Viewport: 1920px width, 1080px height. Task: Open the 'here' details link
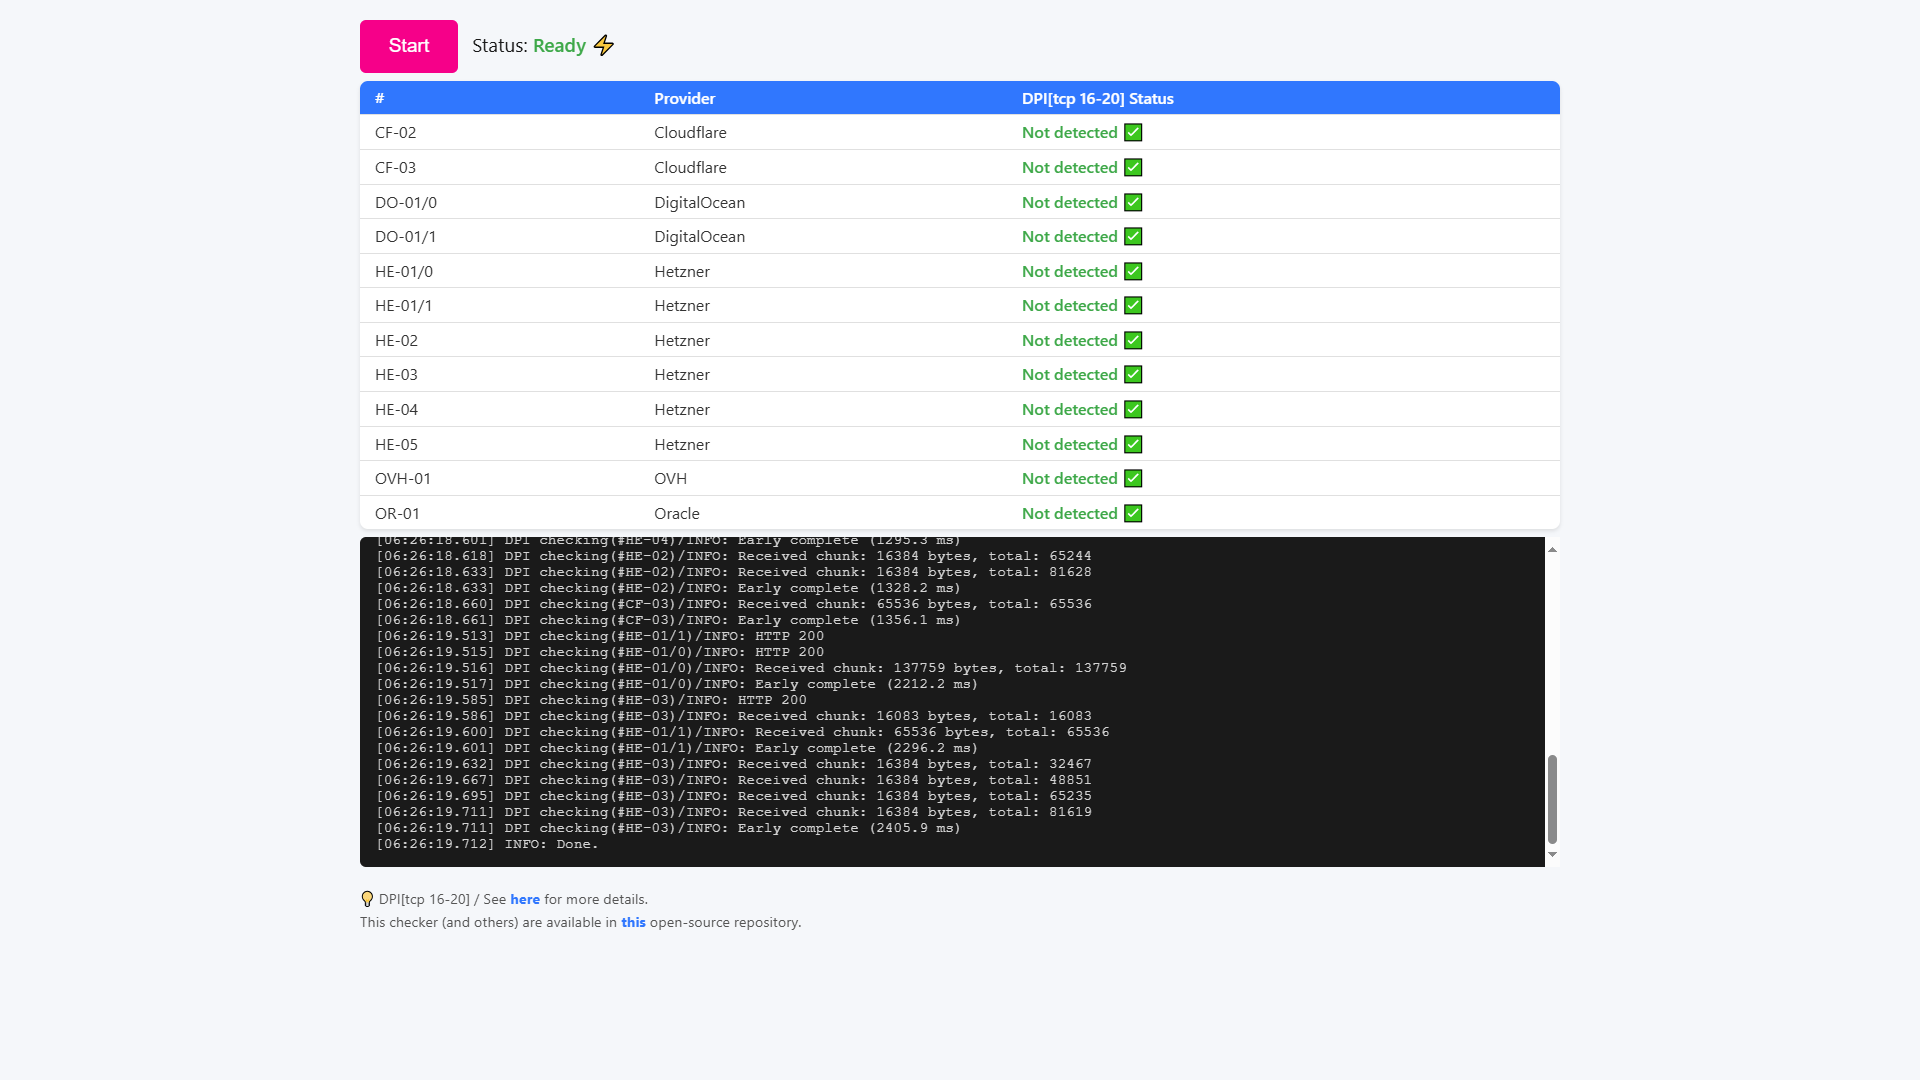524,900
